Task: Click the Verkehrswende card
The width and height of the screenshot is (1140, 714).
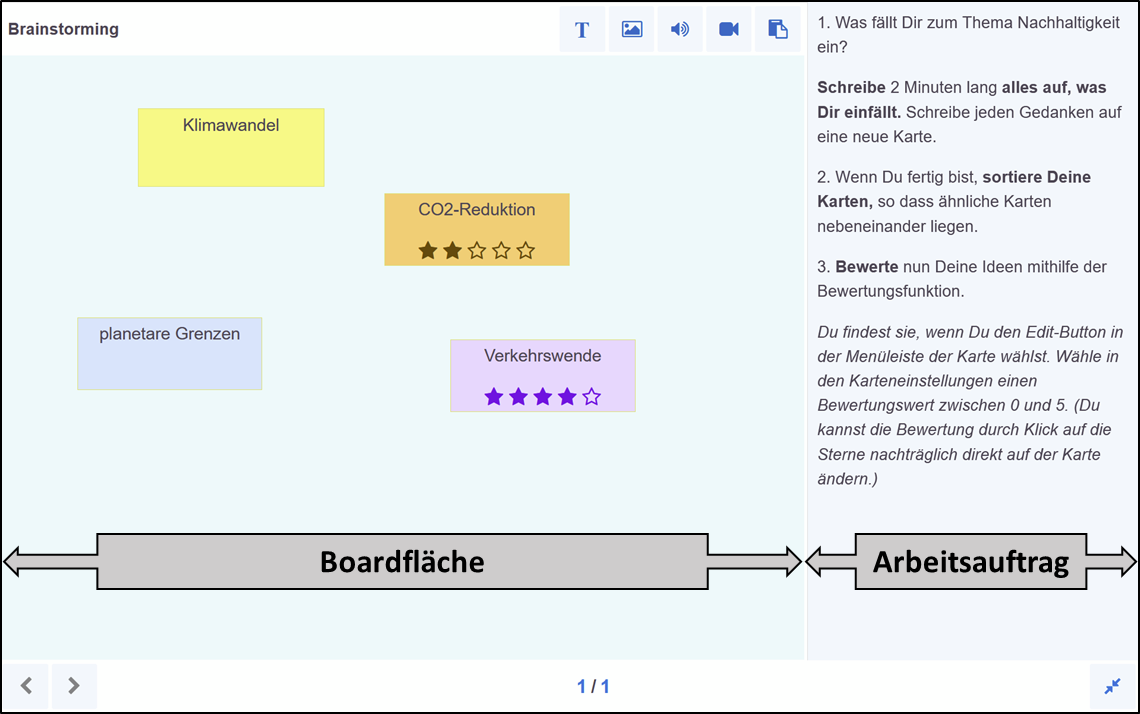Action: [x=543, y=355]
